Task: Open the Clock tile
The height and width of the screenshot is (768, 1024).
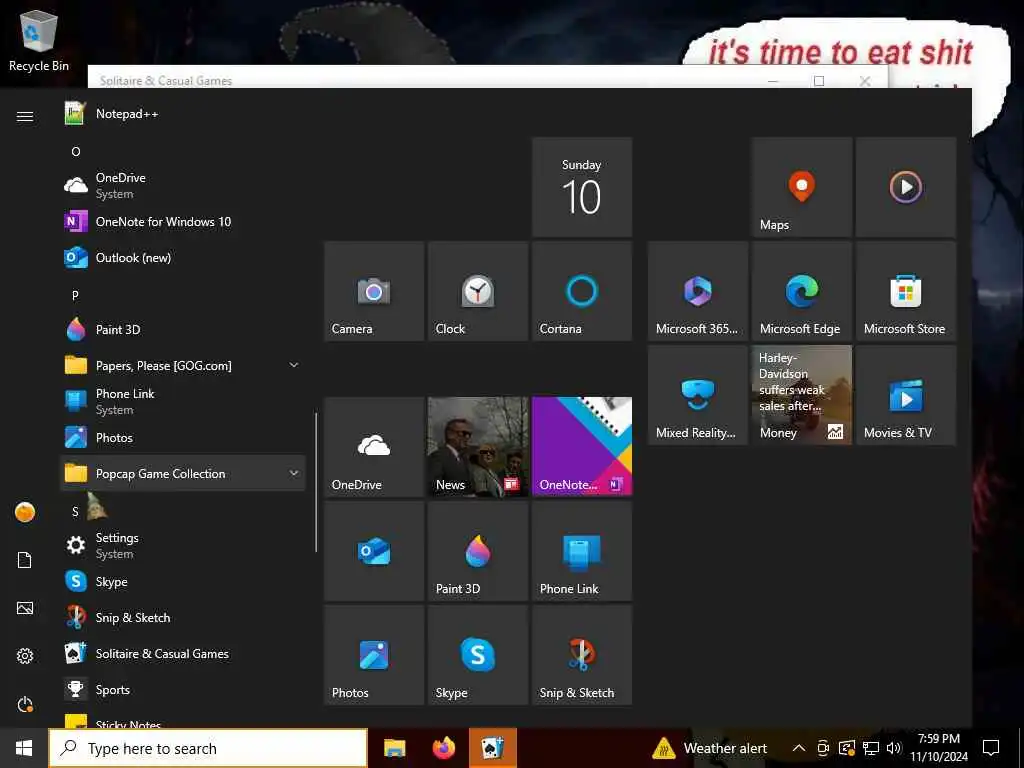Action: (478, 291)
